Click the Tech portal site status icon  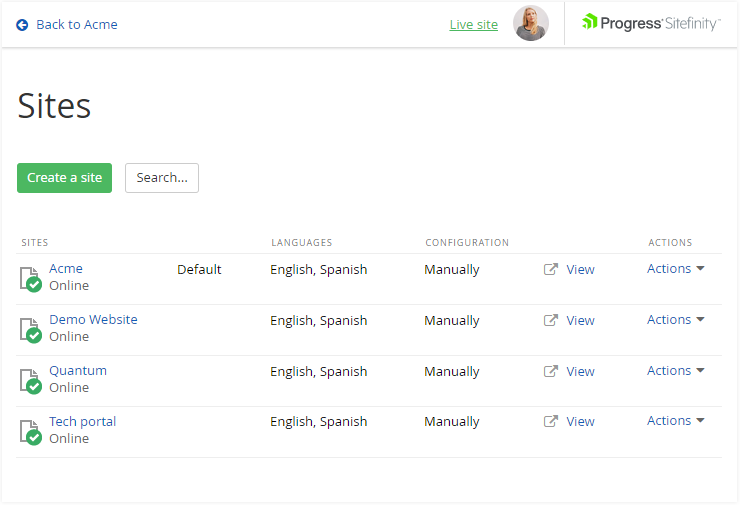click(31, 432)
